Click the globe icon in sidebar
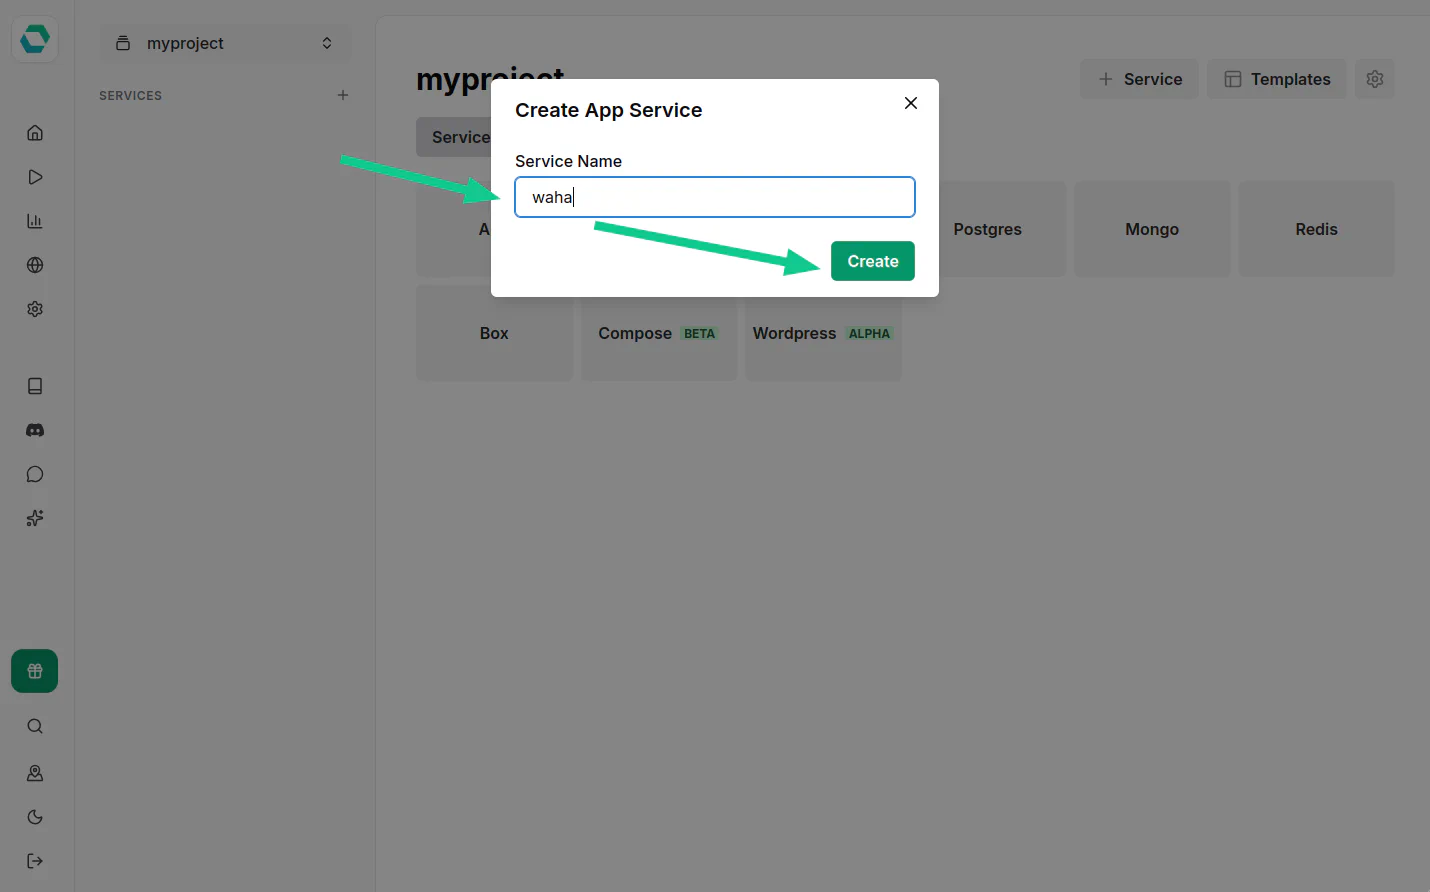This screenshot has width=1430, height=892. click(x=35, y=265)
